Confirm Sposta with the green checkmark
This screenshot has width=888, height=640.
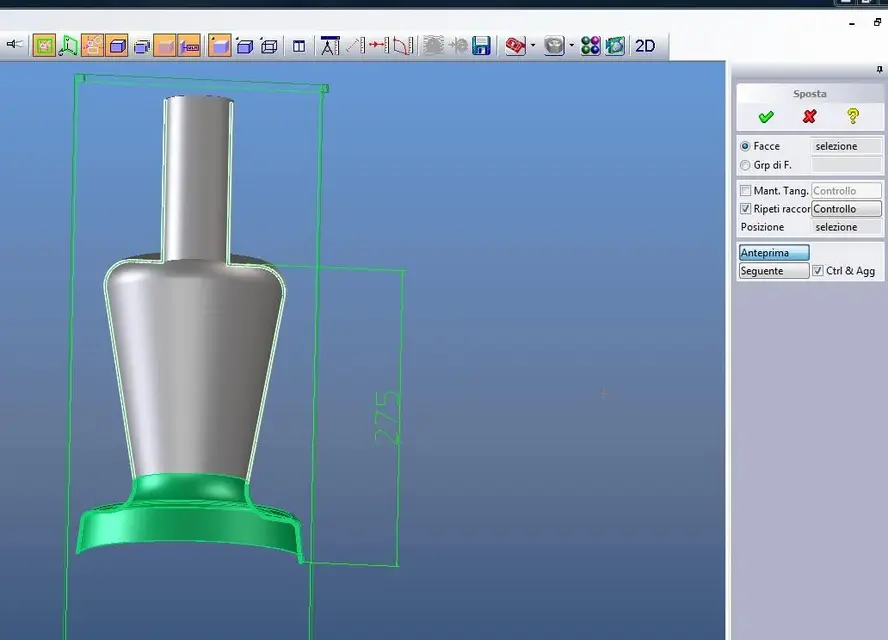(766, 117)
